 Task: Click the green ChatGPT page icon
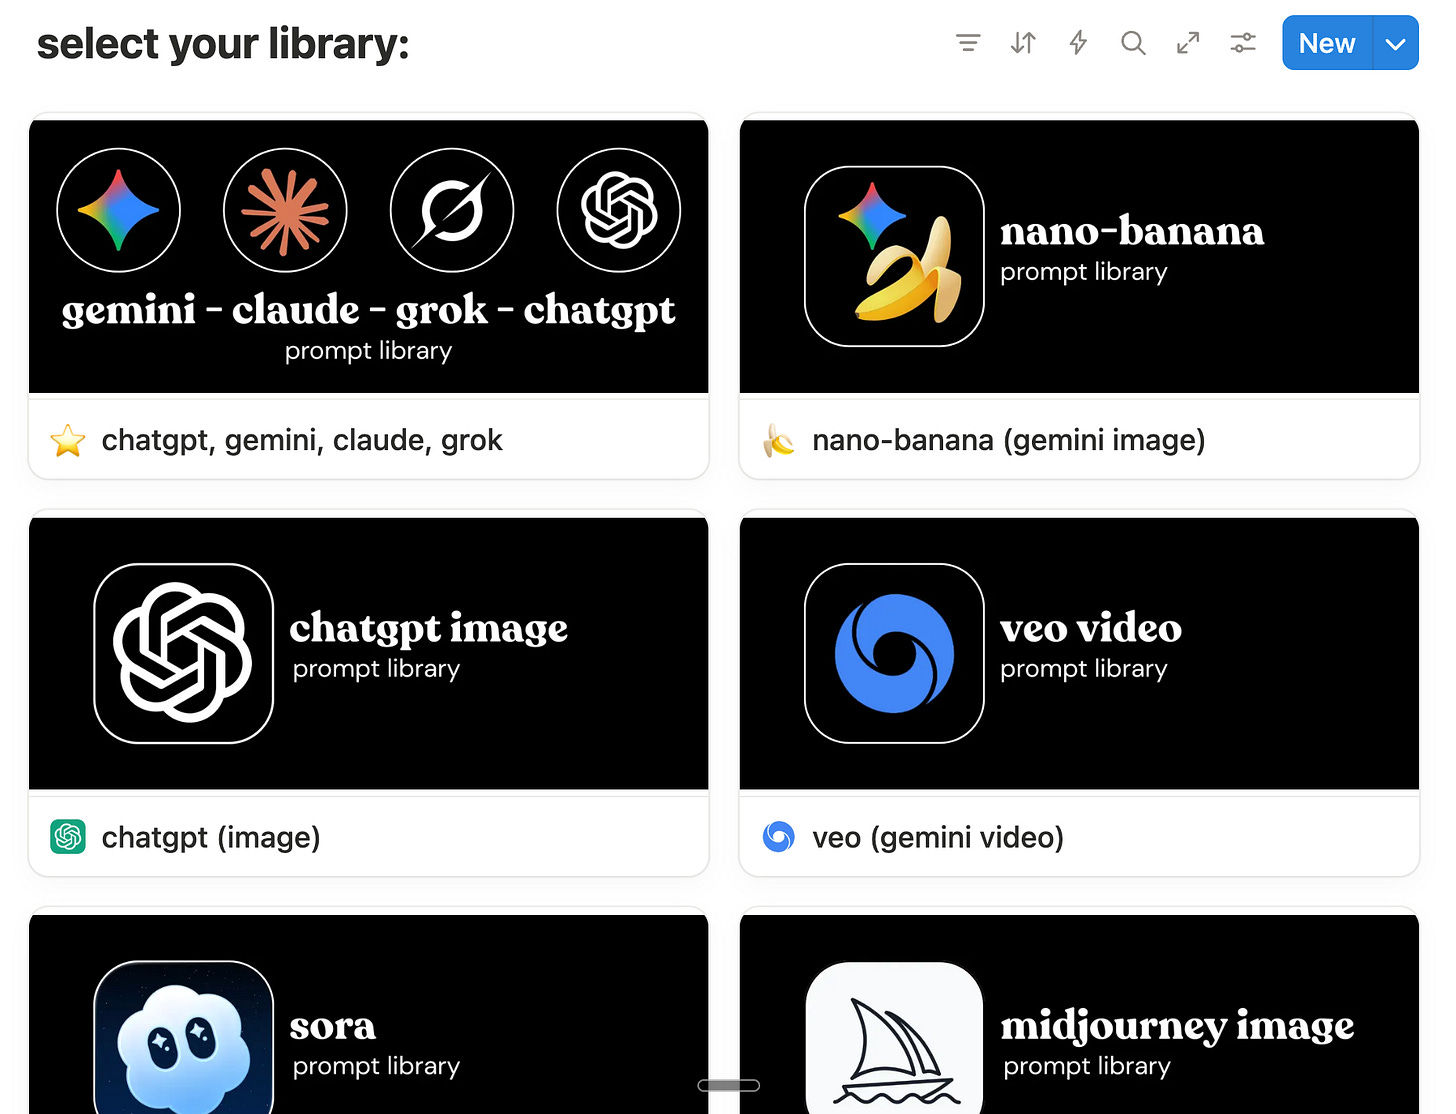pyautogui.click(x=68, y=837)
